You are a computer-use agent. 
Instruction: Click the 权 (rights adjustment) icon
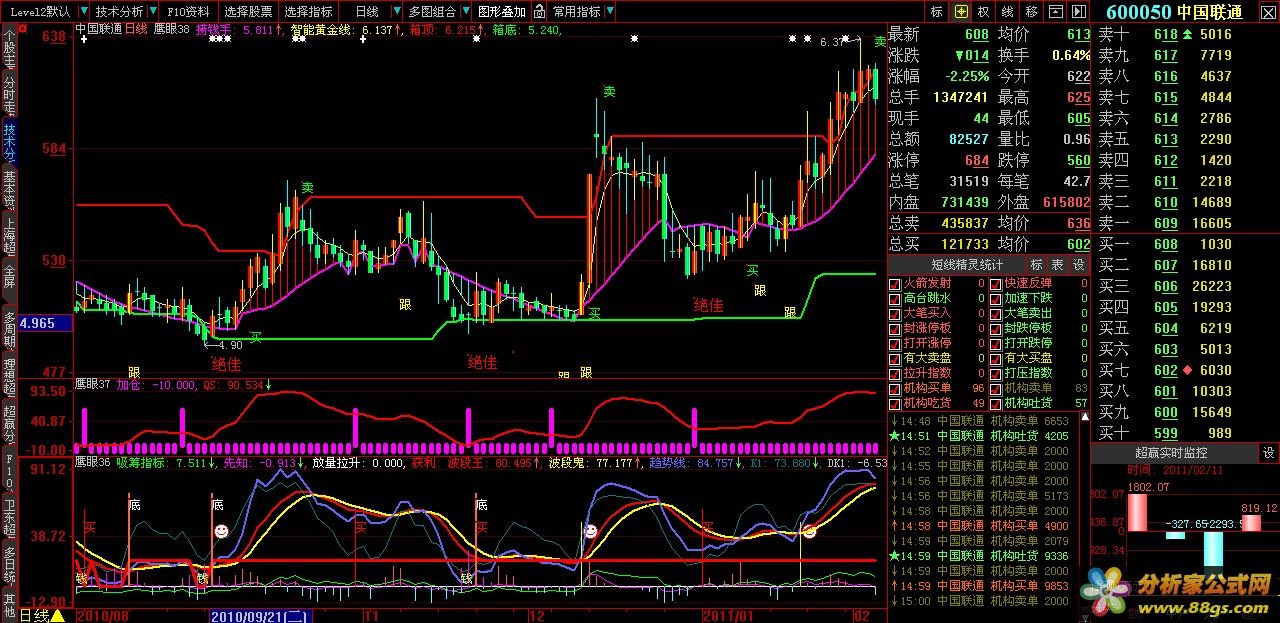[984, 12]
